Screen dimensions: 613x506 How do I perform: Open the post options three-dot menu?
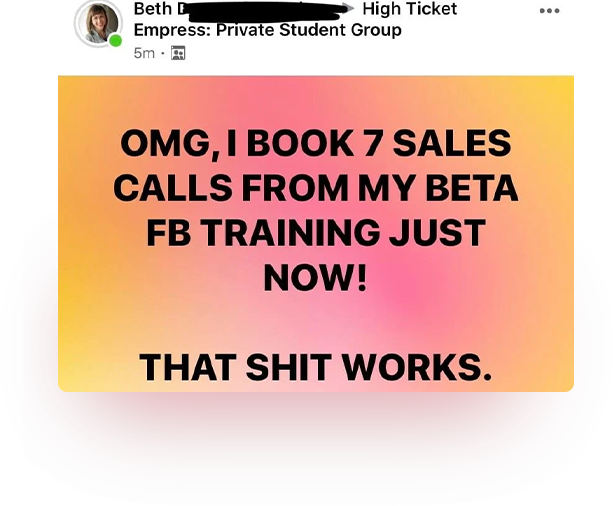[x=549, y=11]
